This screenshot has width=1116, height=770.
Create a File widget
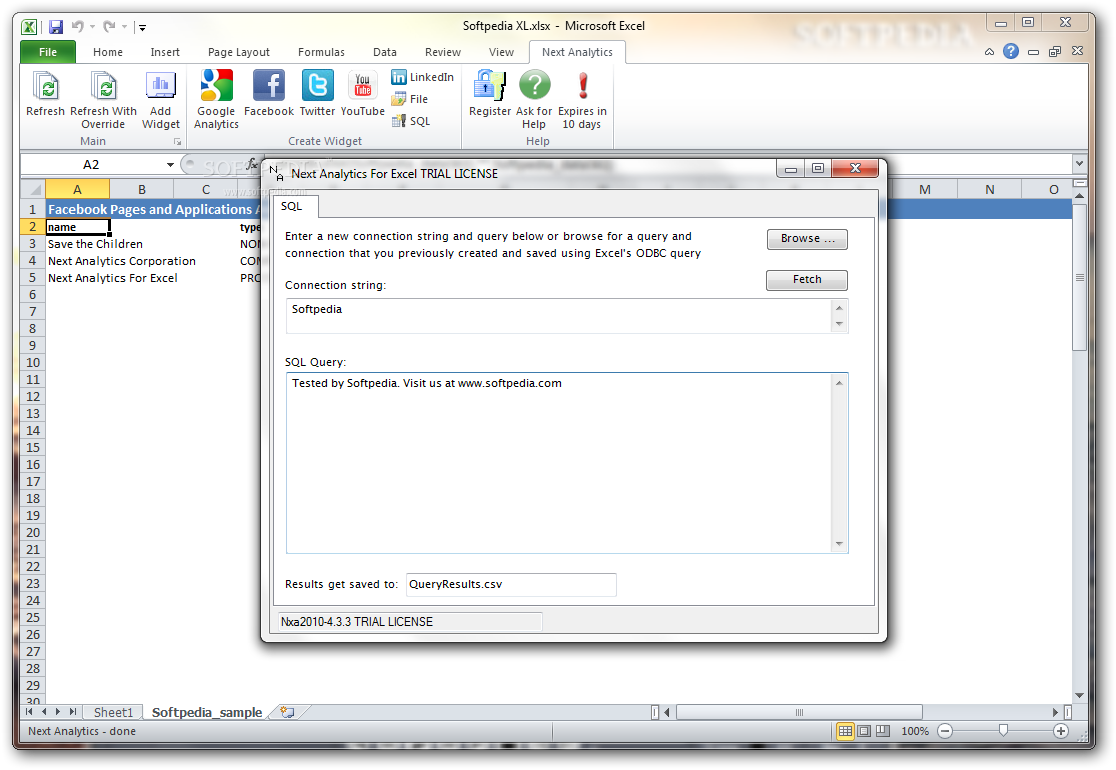pos(410,99)
